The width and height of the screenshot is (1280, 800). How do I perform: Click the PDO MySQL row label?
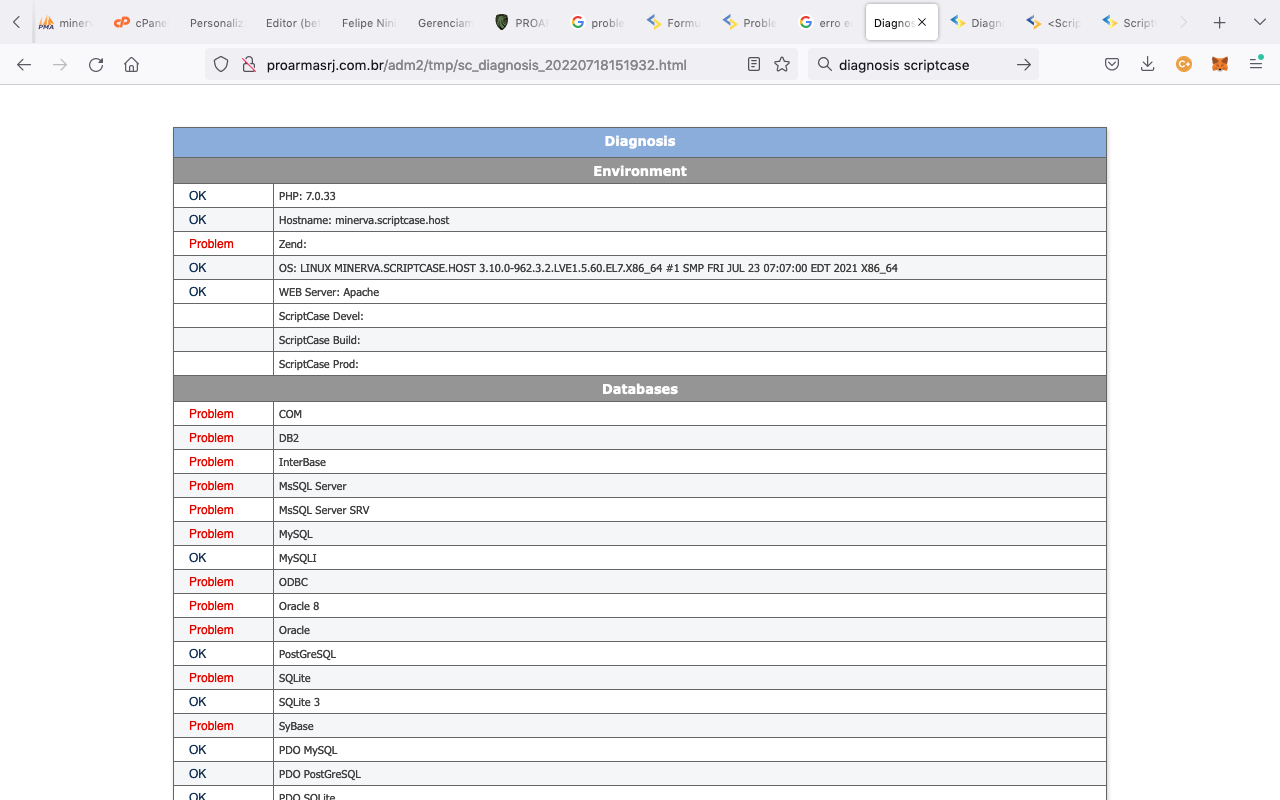308,750
